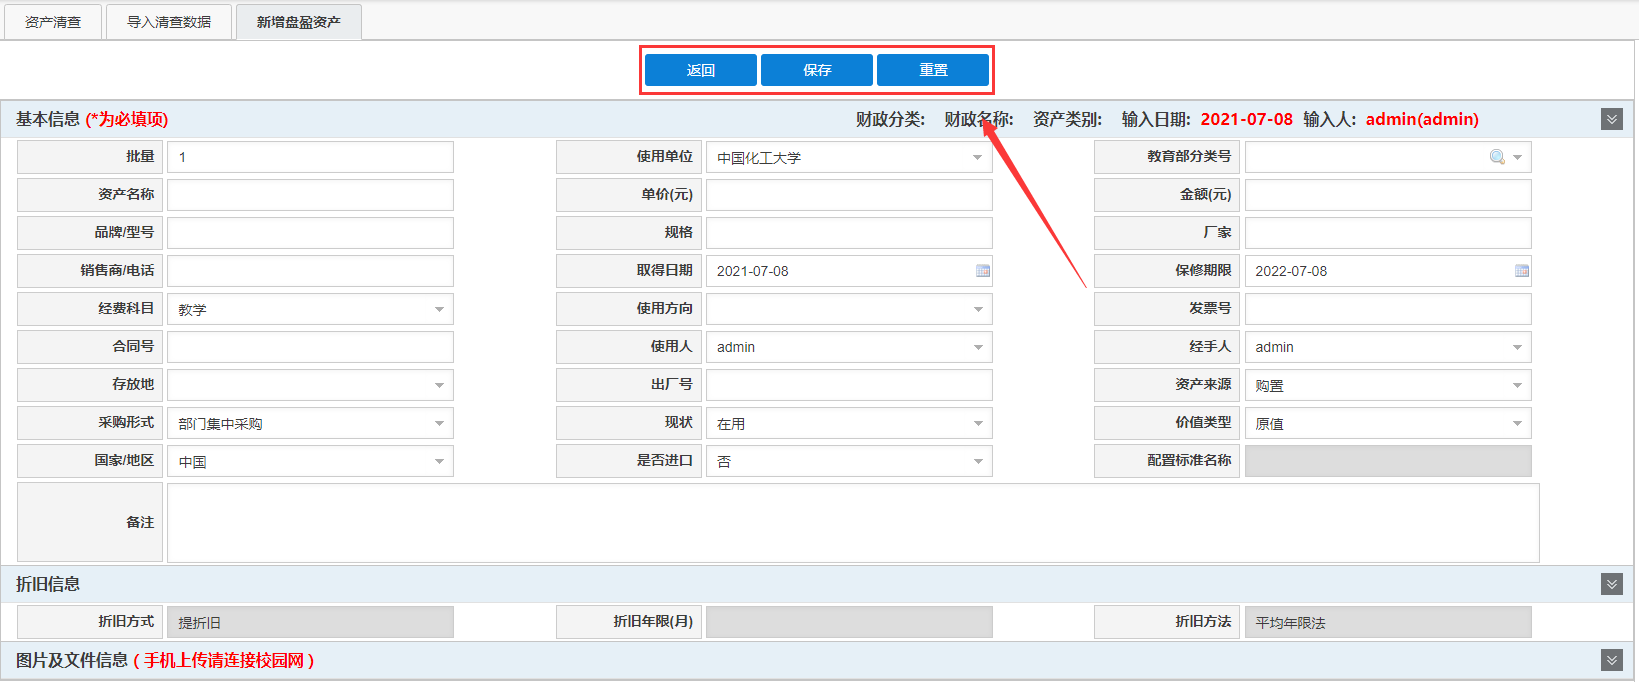The height and width of the screenshot is (682, 1639).
Task: Expand the 现状 status dropdown
Action: pos(977,423)
